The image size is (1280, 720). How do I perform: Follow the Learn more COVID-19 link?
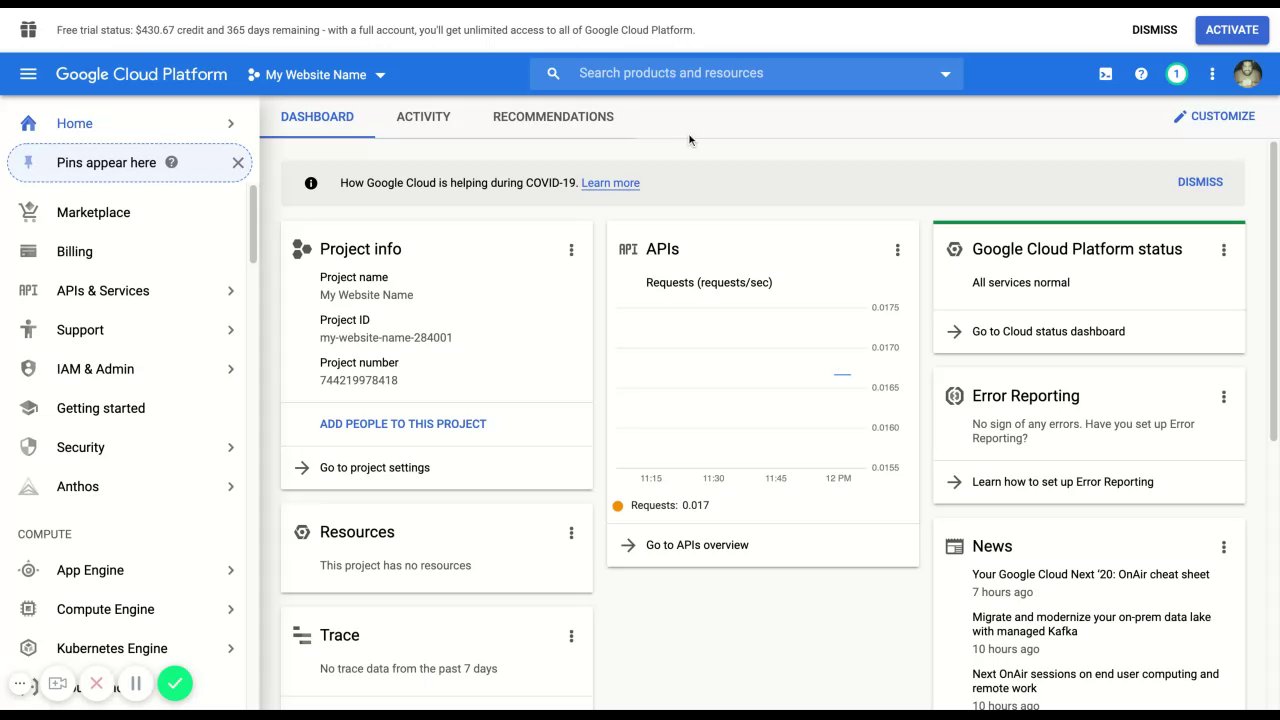(610, 183)
